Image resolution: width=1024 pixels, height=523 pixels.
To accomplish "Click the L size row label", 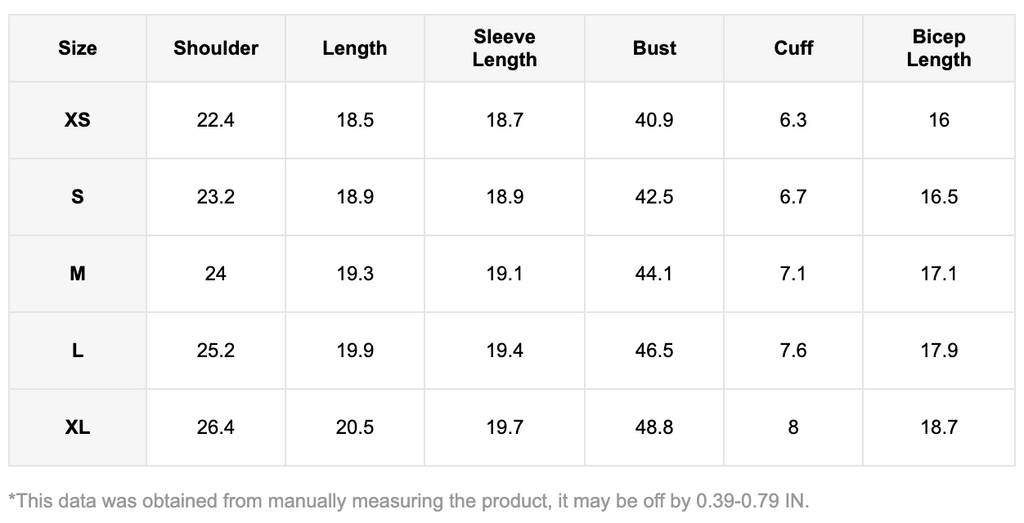I will click(77, 351).
